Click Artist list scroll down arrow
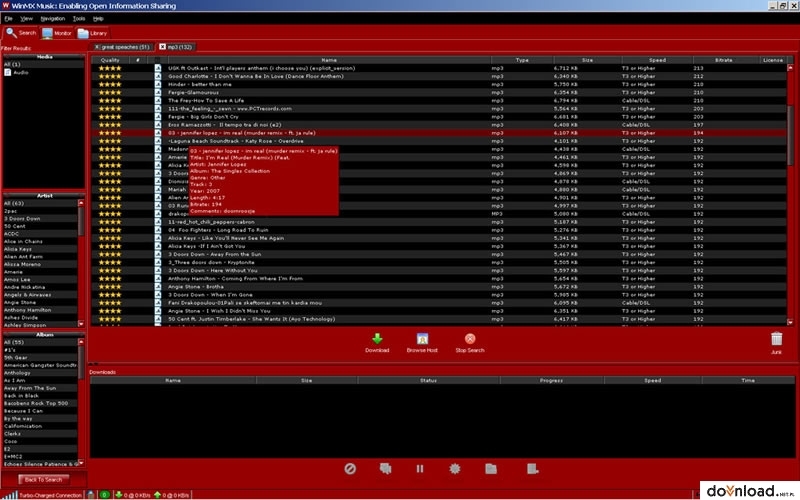Image resolution: width=800 pixels, height=500 pixels. point(81,324)
